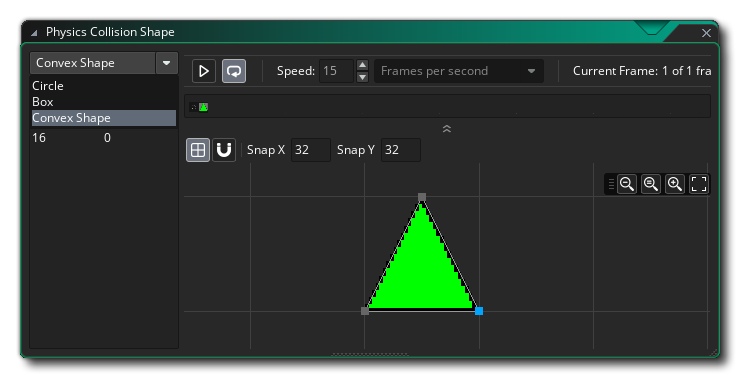Select Box from the shape list

(x=42, y=102)
